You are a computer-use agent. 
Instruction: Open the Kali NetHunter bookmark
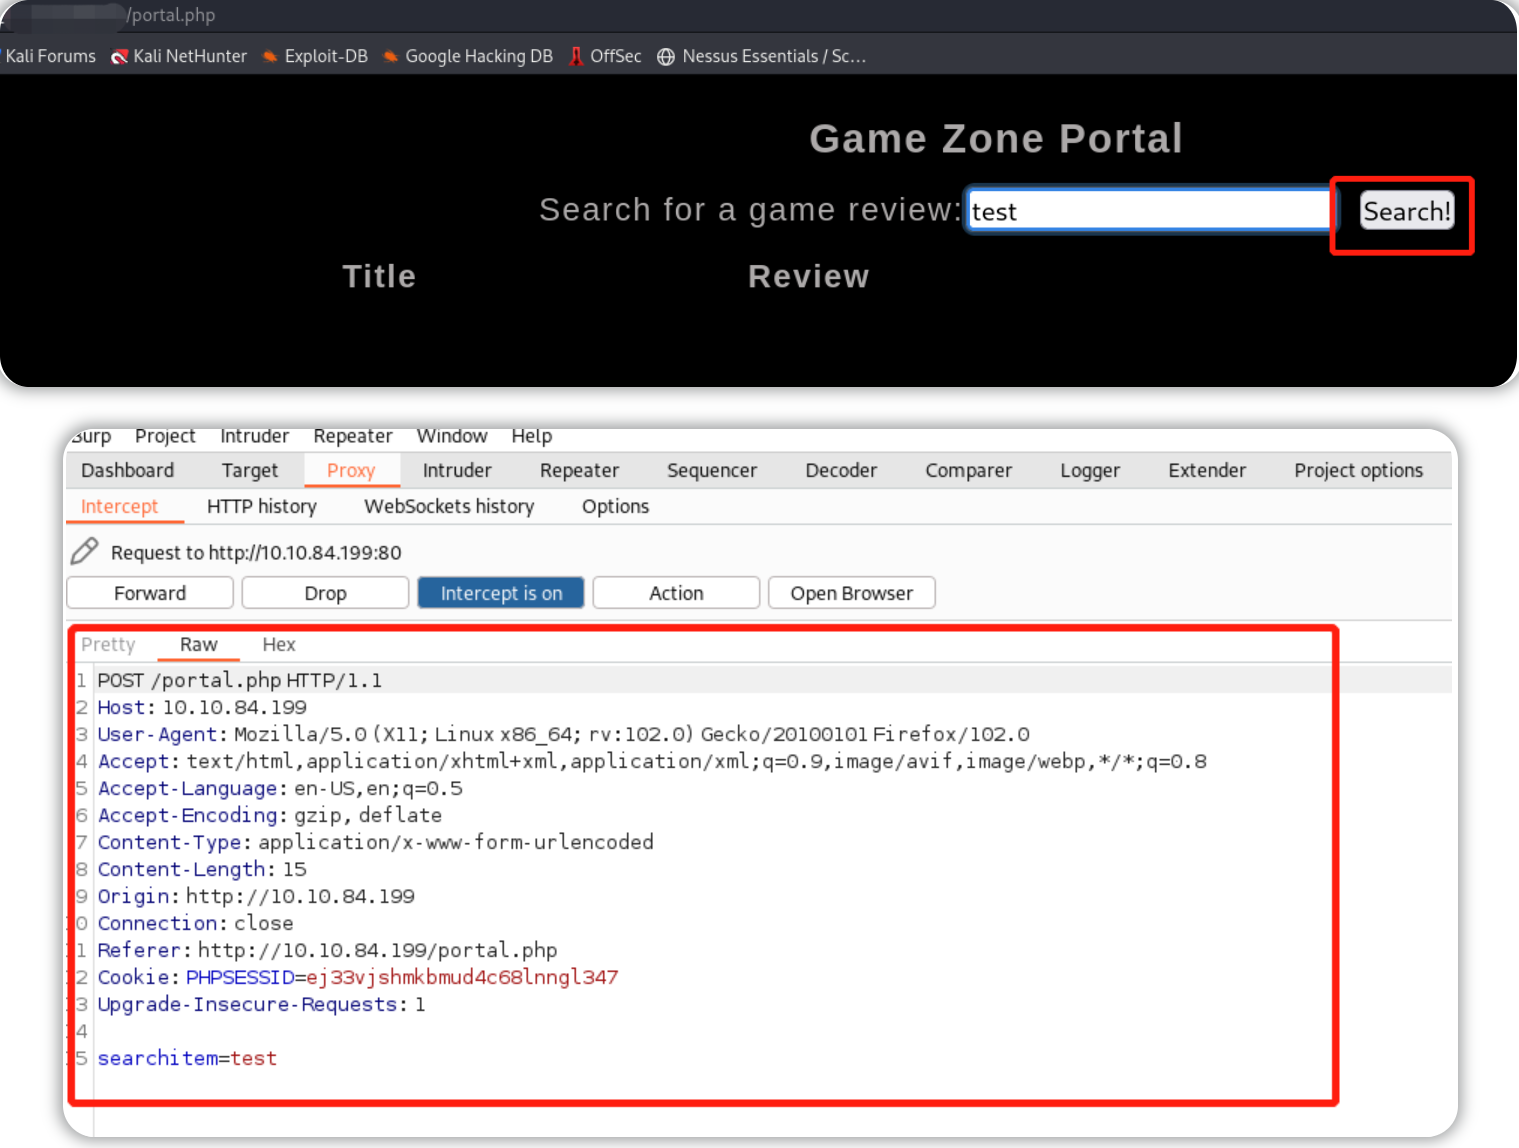click(x=179, y=56)
